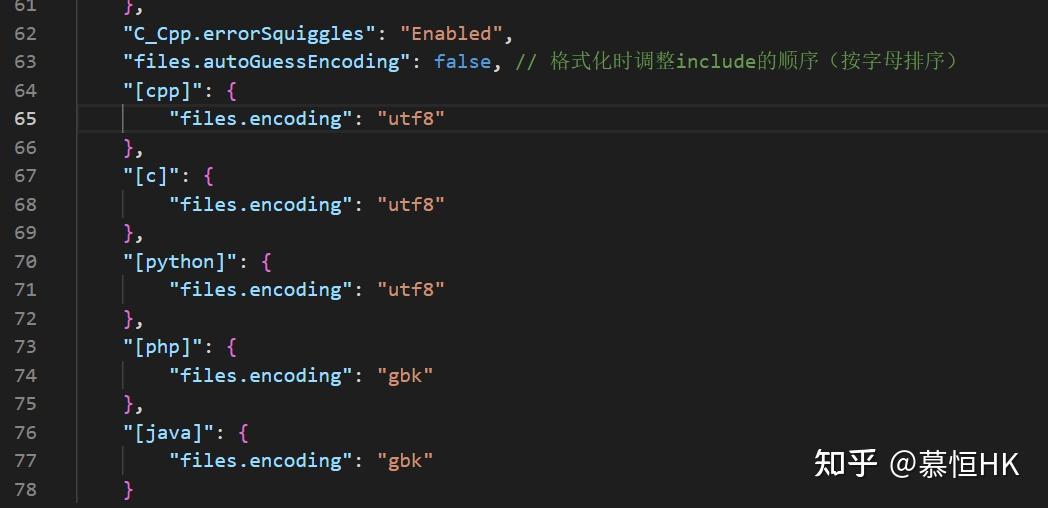Click the closing brace on line 78
The image size is (1048, 508).
pos(128,489)
